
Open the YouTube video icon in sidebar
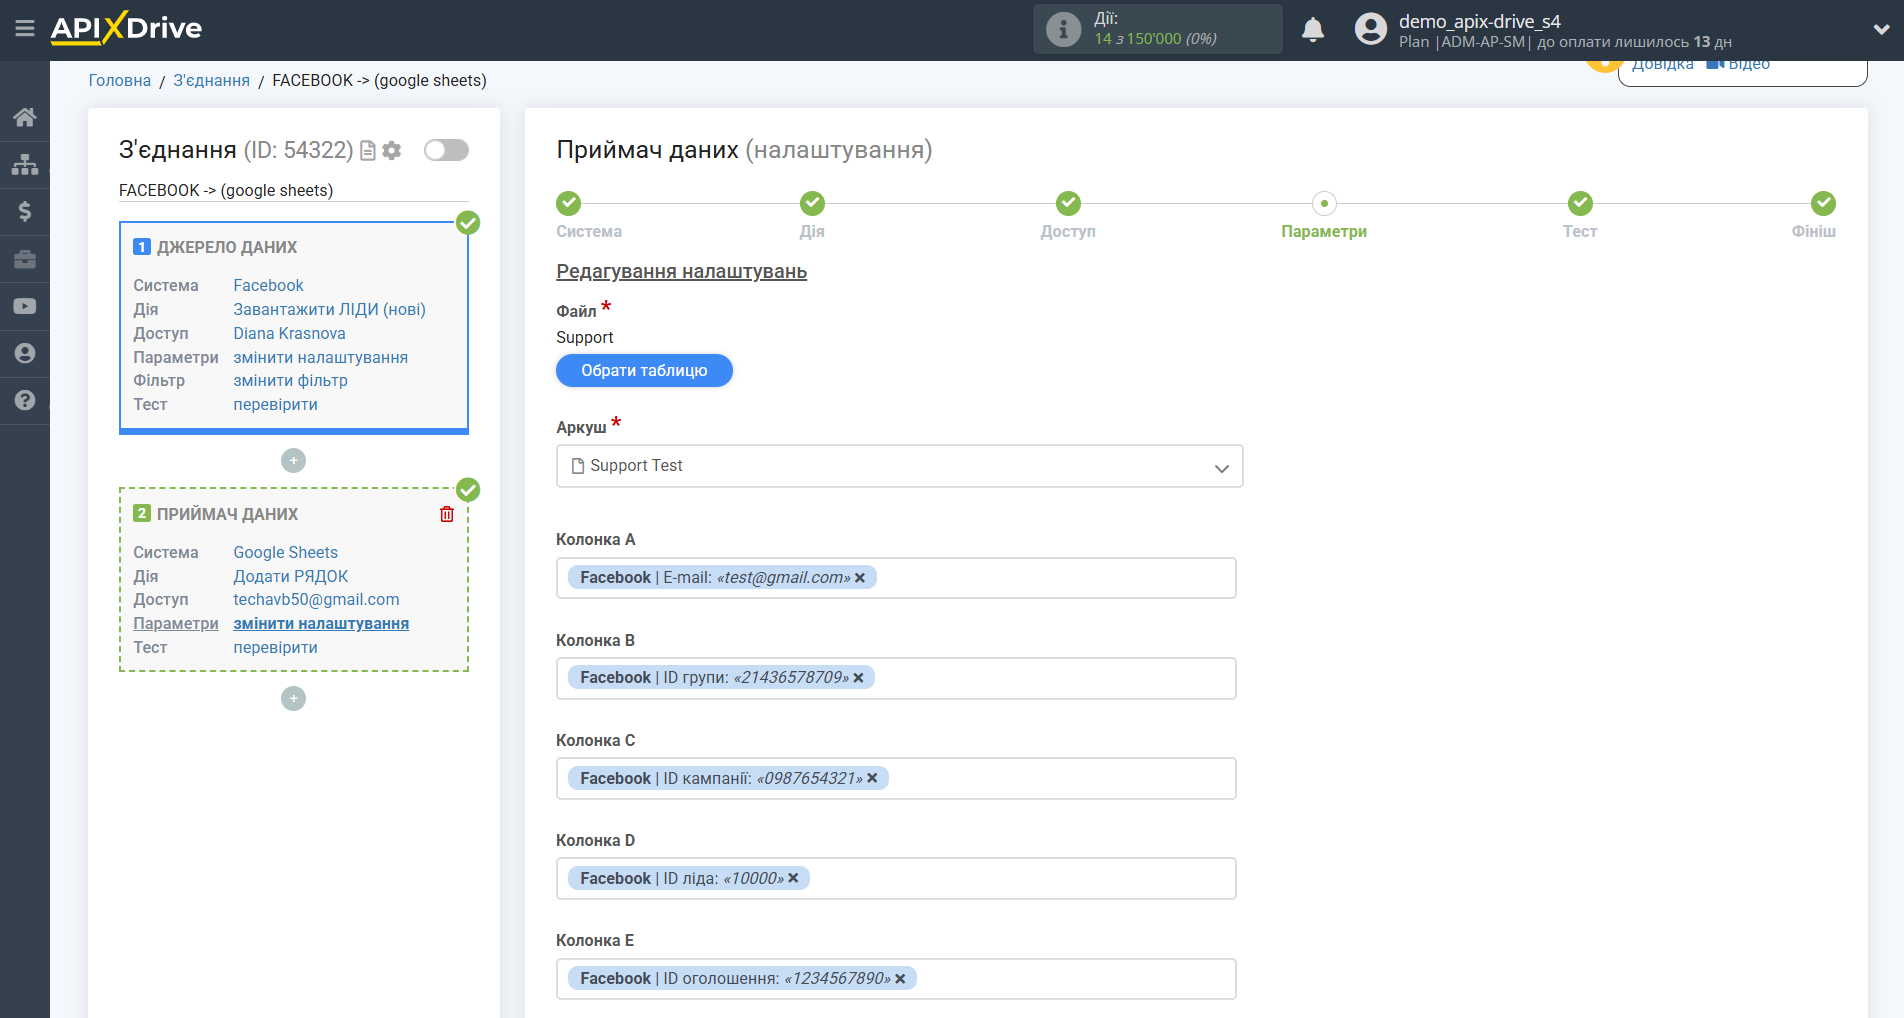[25, 306]
